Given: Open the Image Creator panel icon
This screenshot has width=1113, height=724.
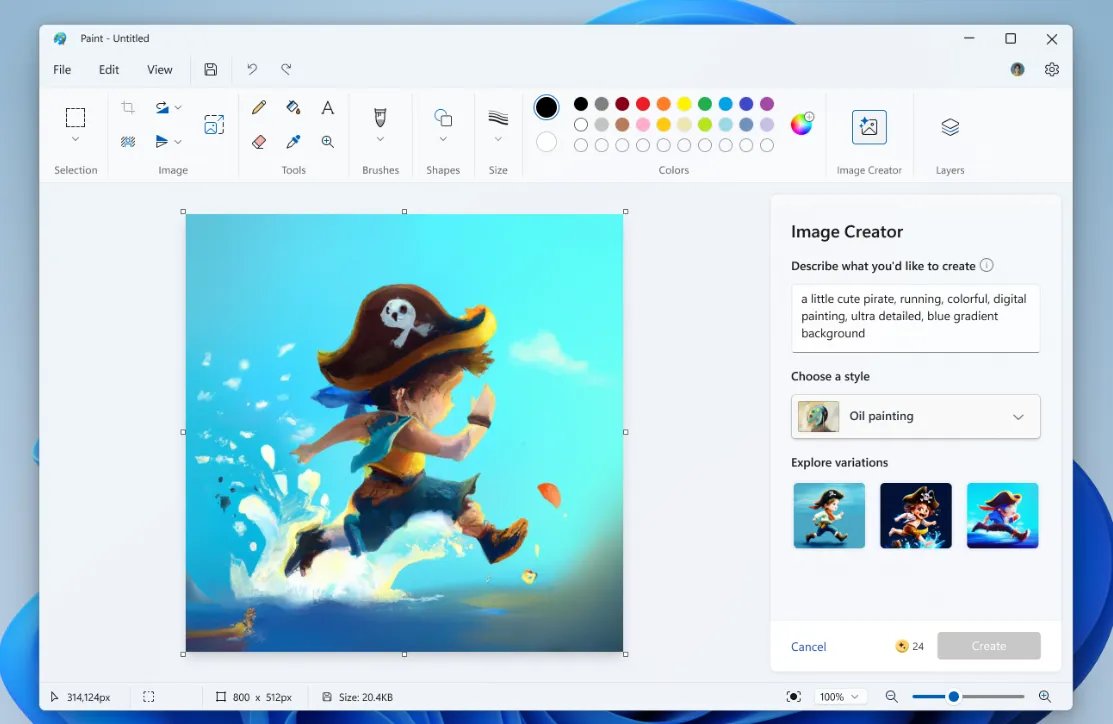Looking at the screenshot, I should point(868,126).
